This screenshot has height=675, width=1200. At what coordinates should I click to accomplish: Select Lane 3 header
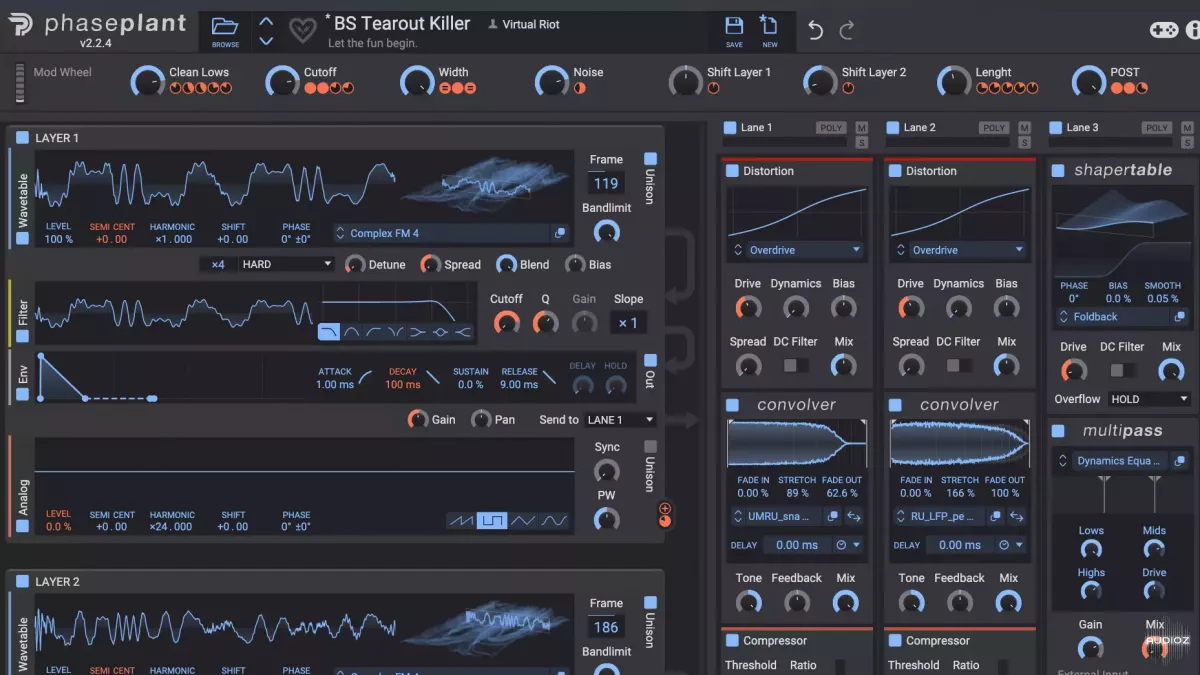click(x=1082, y=127)
